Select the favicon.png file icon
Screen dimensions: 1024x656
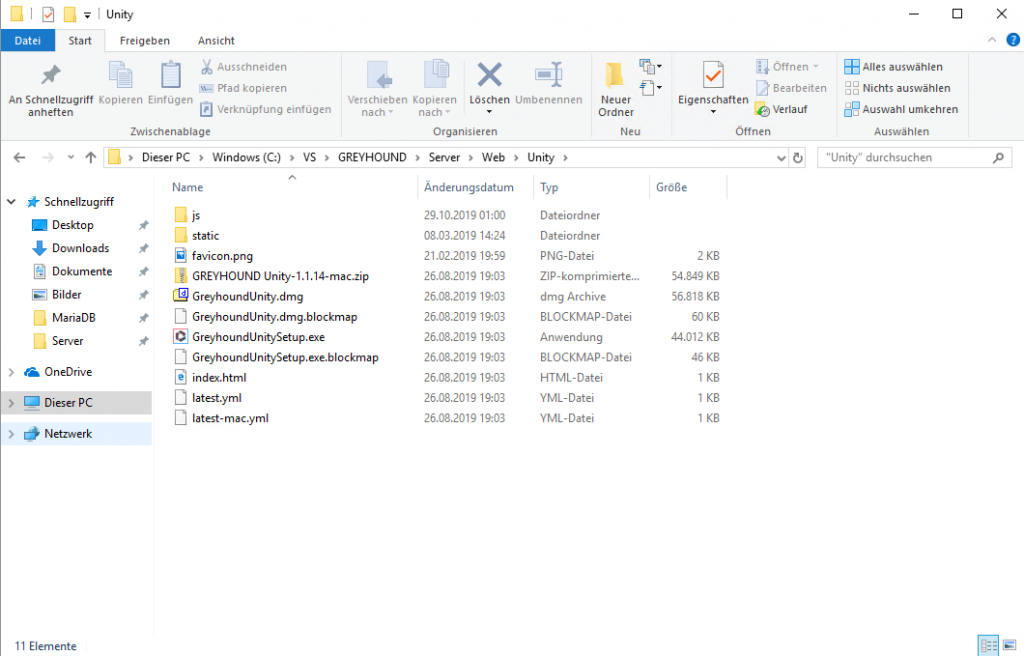point(181,255)
